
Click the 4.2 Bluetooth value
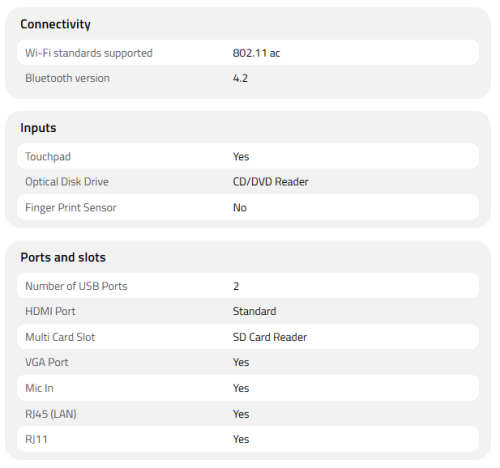click(240, 78)
